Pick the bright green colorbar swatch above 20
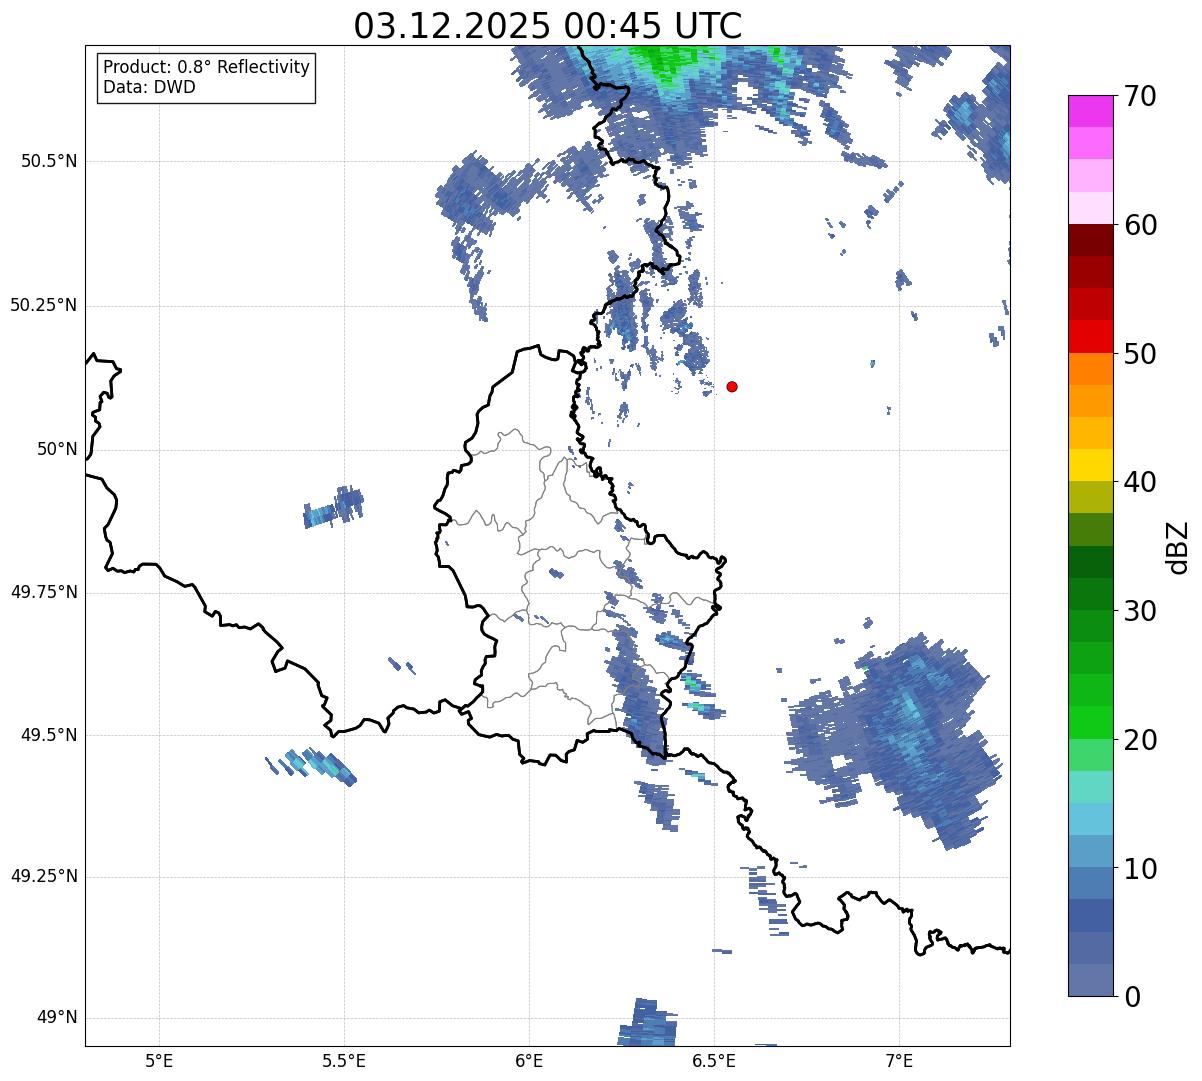The height and width of the screenshot is (1081, 1202). [1090, 723]
